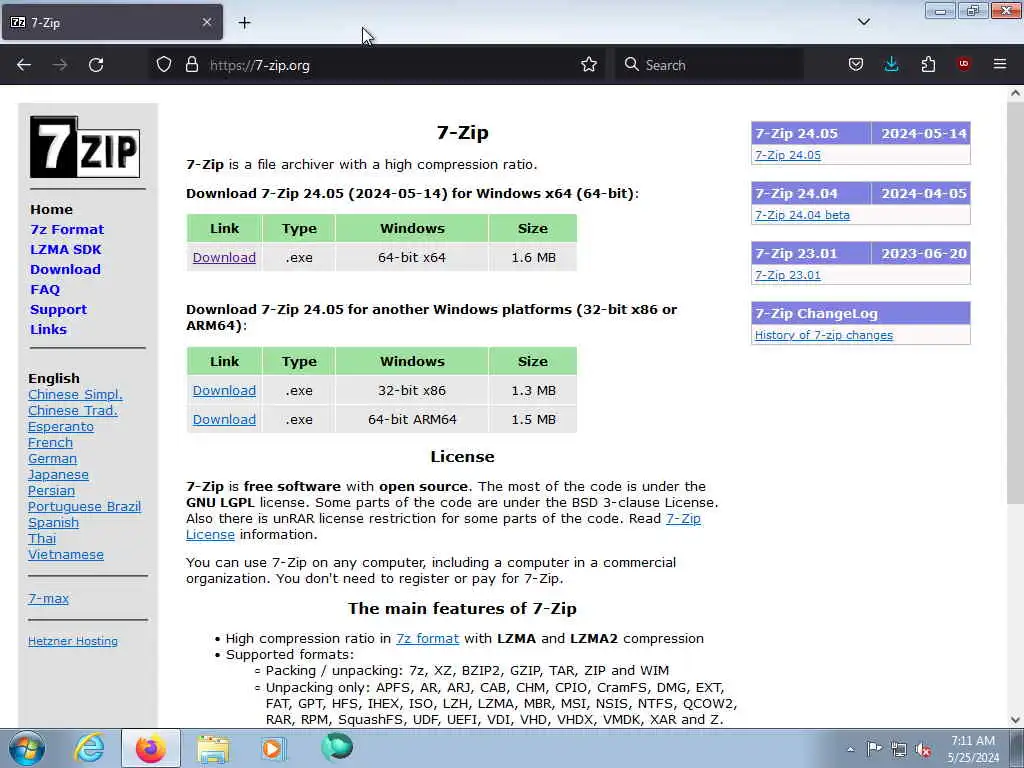Open the Home sidebar item

click(x=51, y=210)
